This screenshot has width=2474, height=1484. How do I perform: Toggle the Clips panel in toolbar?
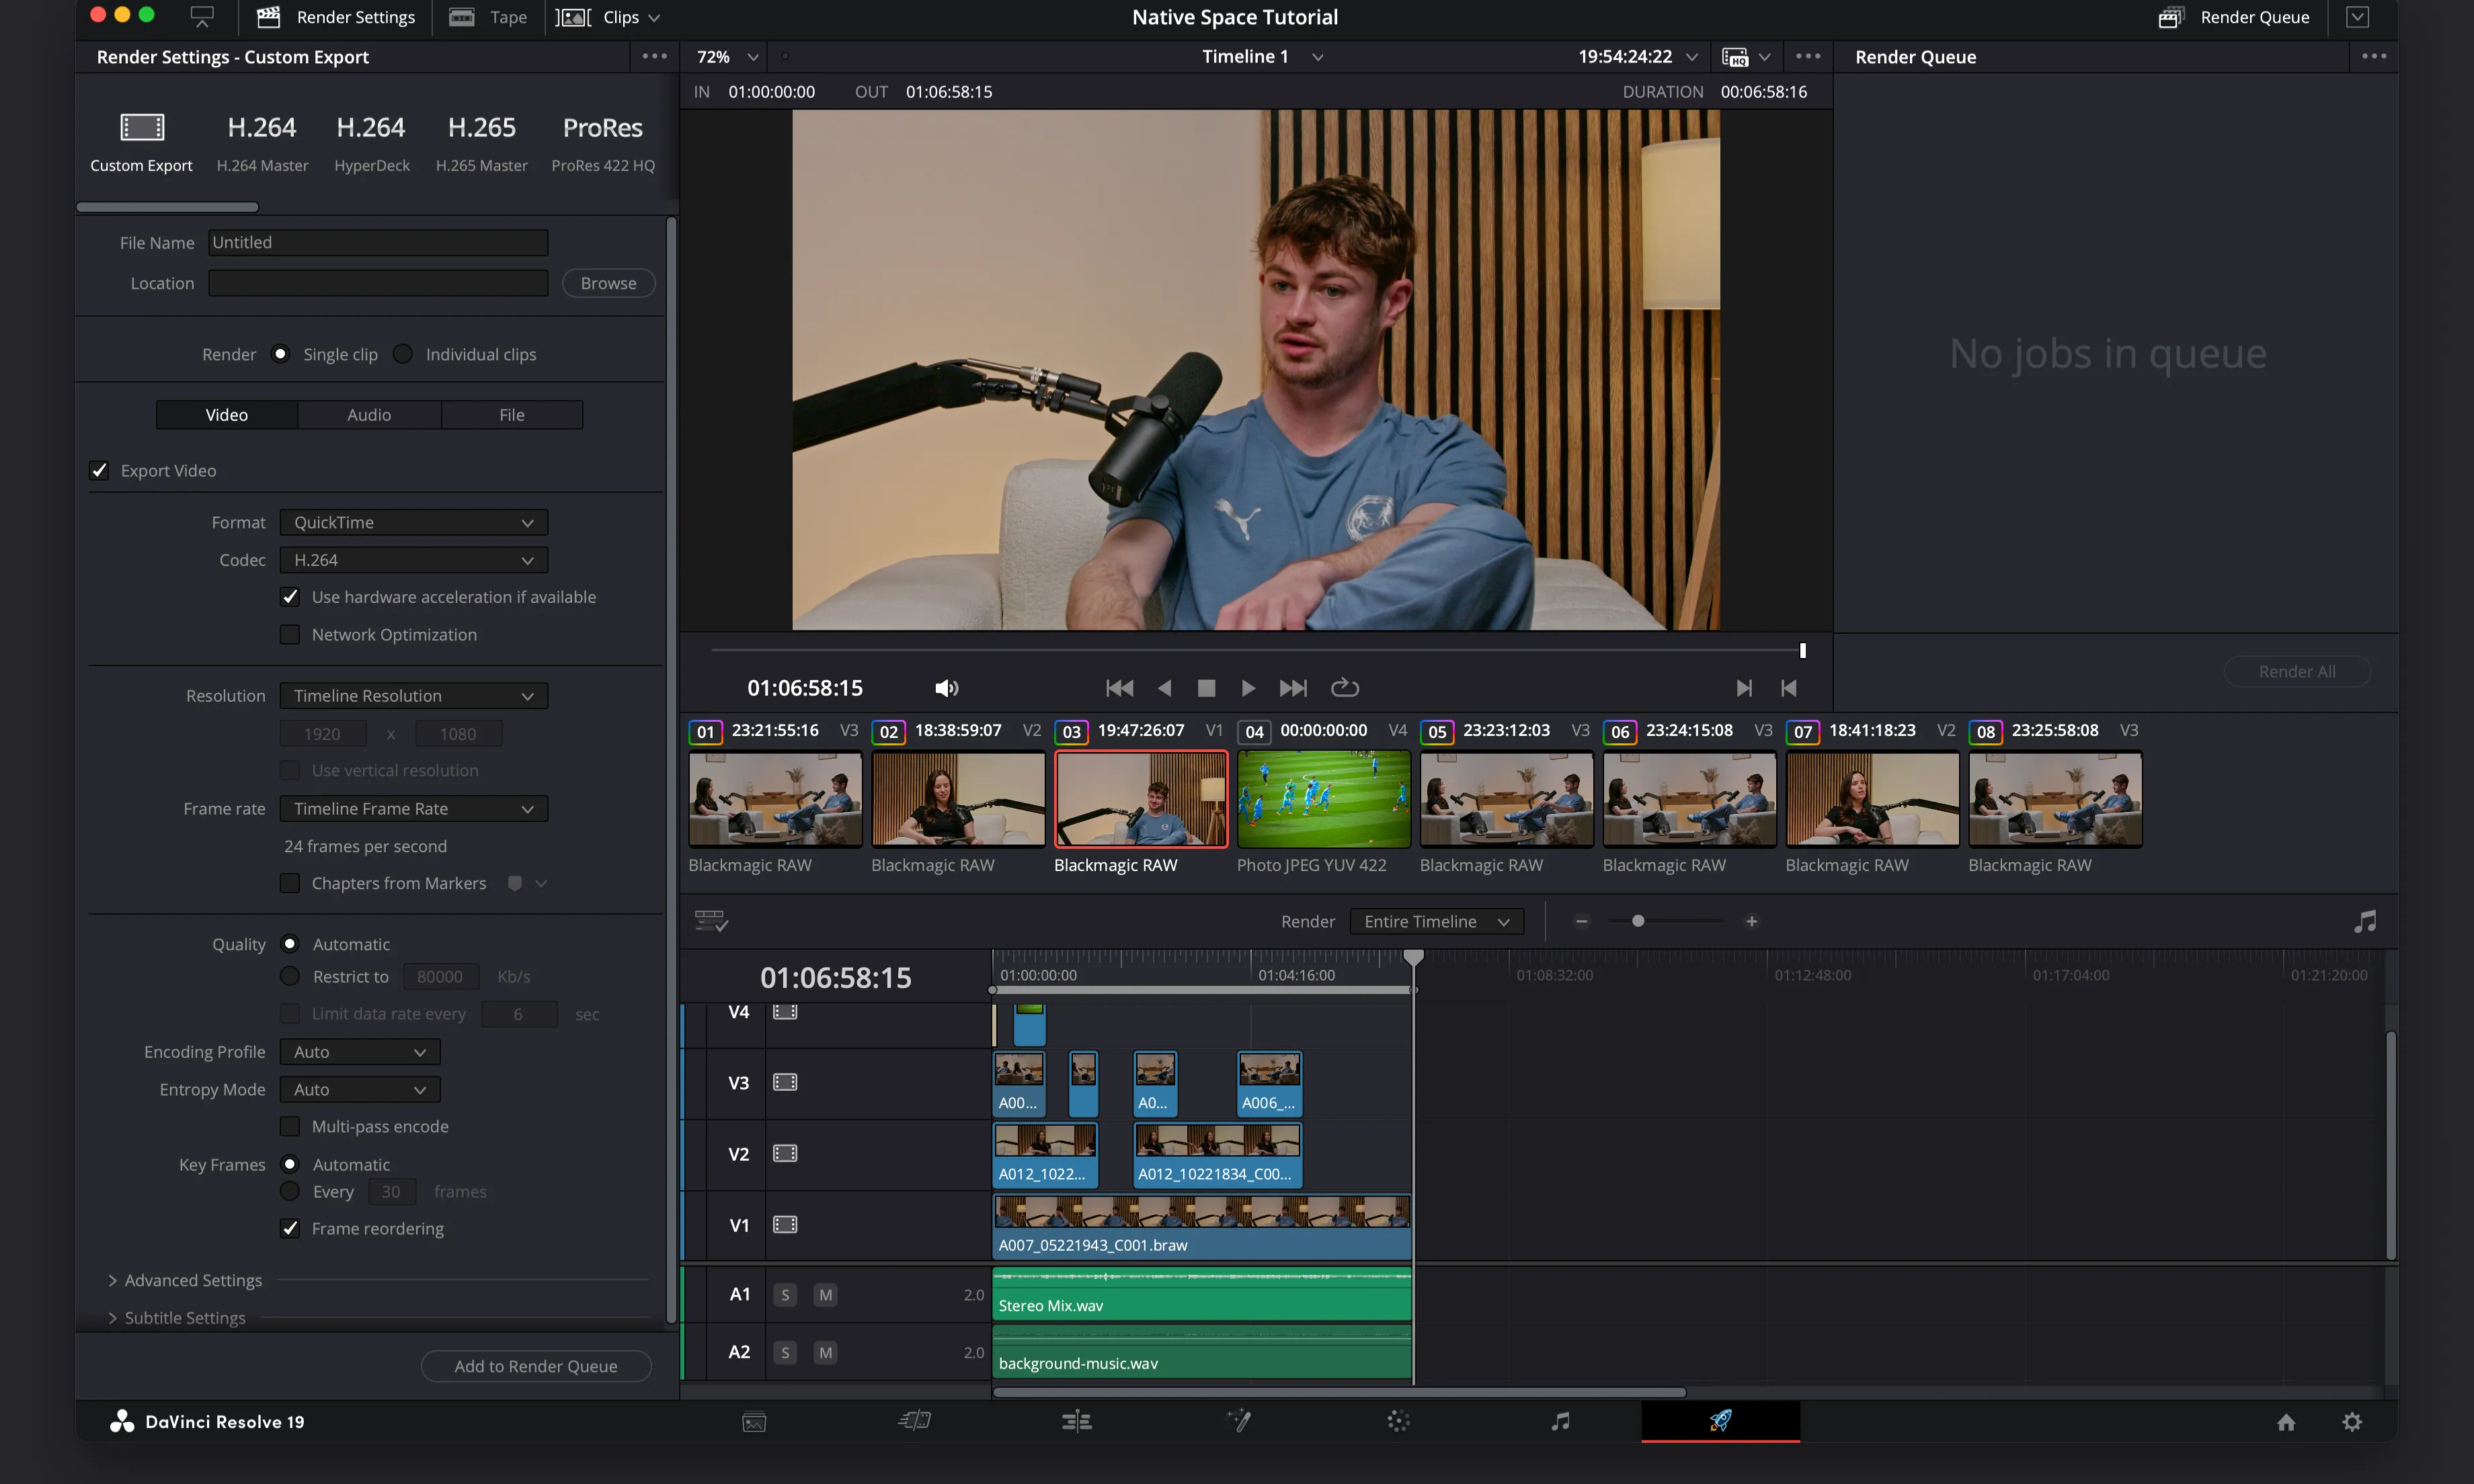(x=608, y=17)
